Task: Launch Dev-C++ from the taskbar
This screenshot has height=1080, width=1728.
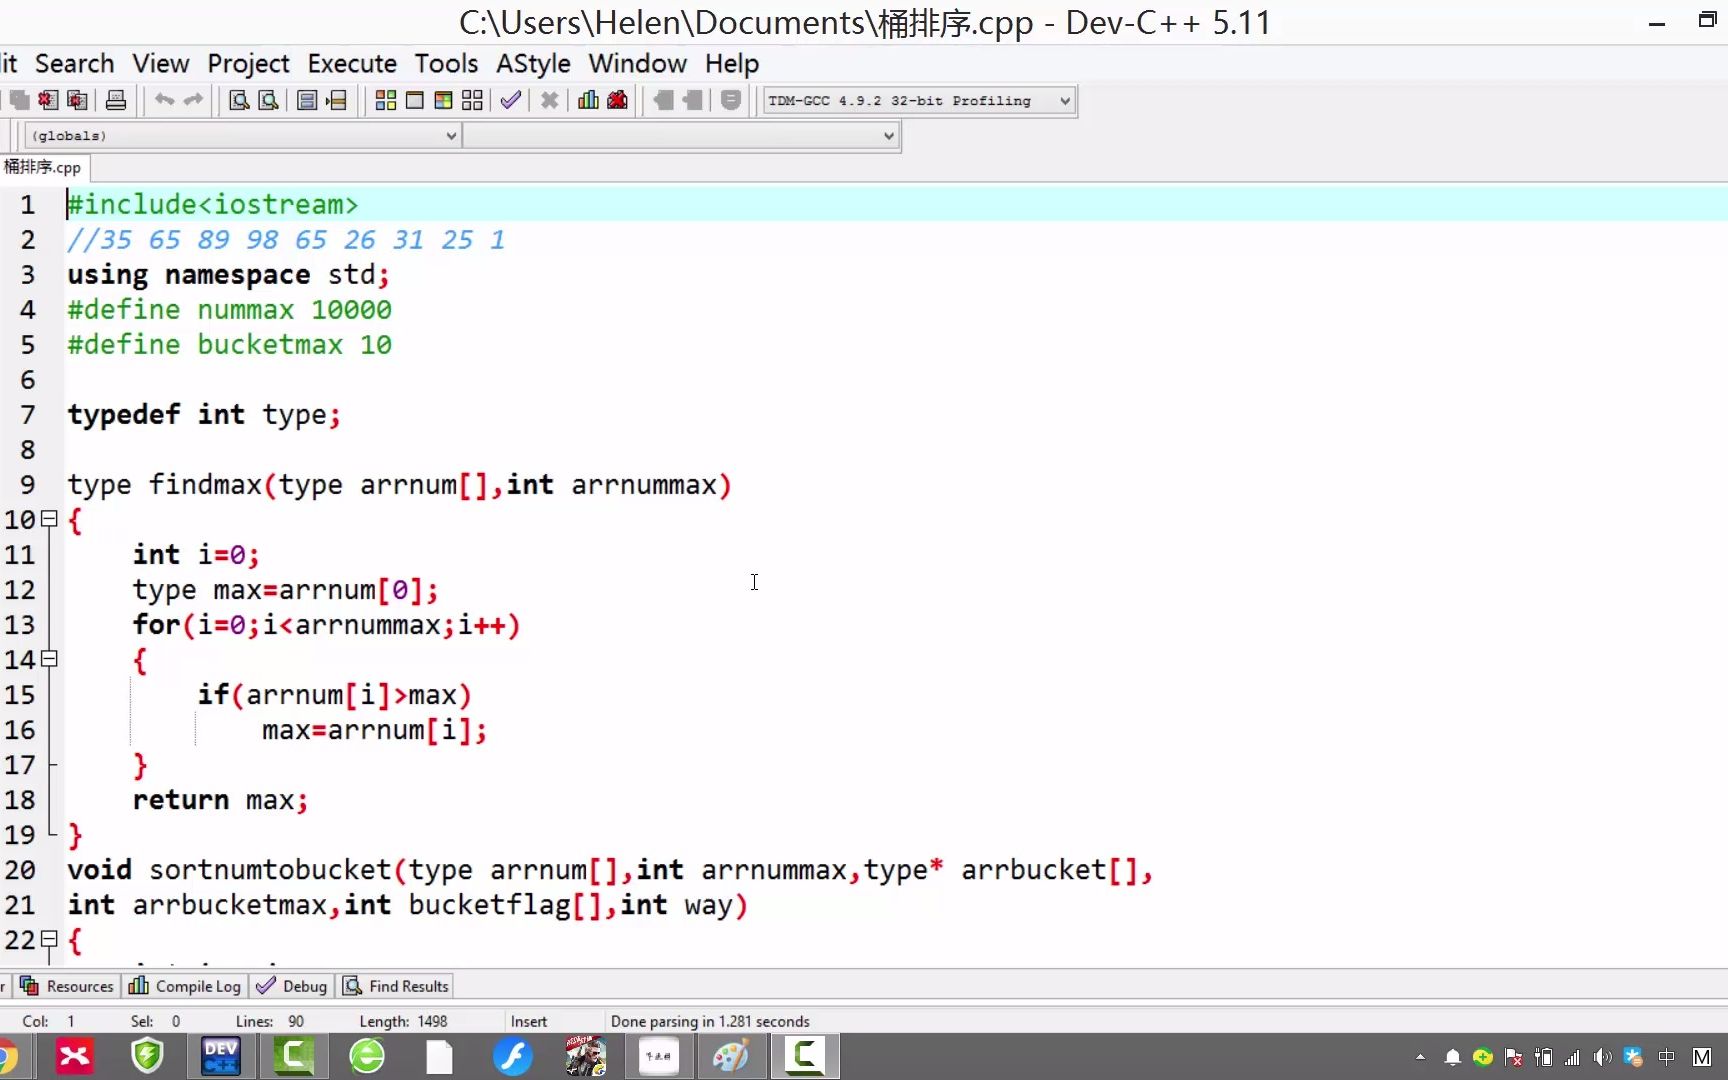Action: 220,1056
